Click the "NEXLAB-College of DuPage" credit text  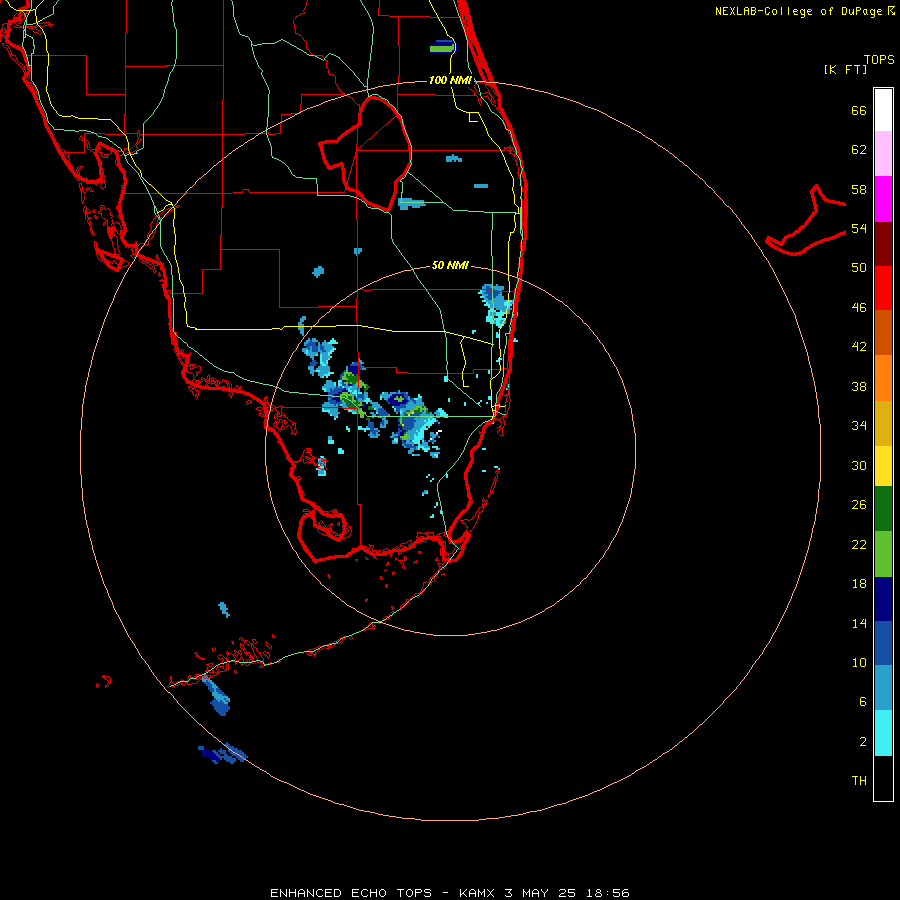(798, 11)
